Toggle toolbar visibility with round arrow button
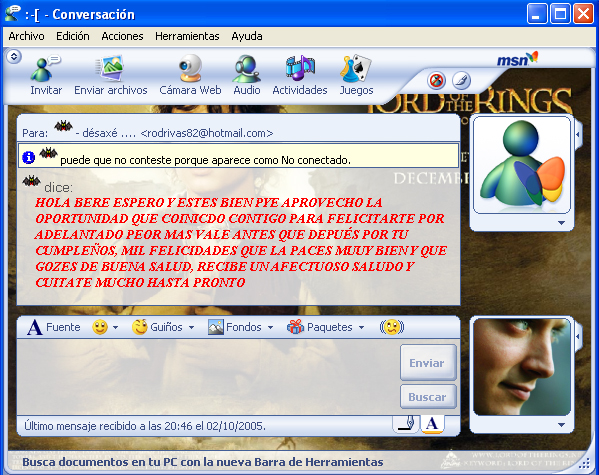The height and width of the screenshot is (475, 599). coord(14,57)
